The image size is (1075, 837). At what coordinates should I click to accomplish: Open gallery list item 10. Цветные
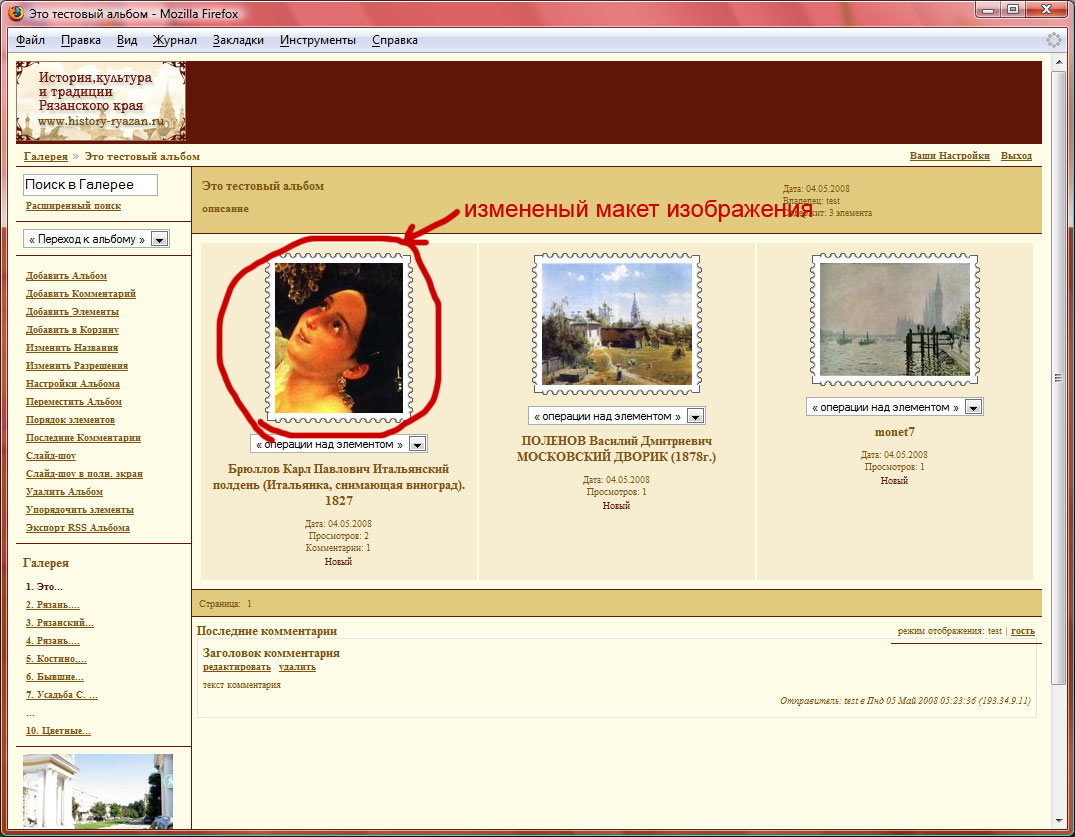click(x=58, y=731)
